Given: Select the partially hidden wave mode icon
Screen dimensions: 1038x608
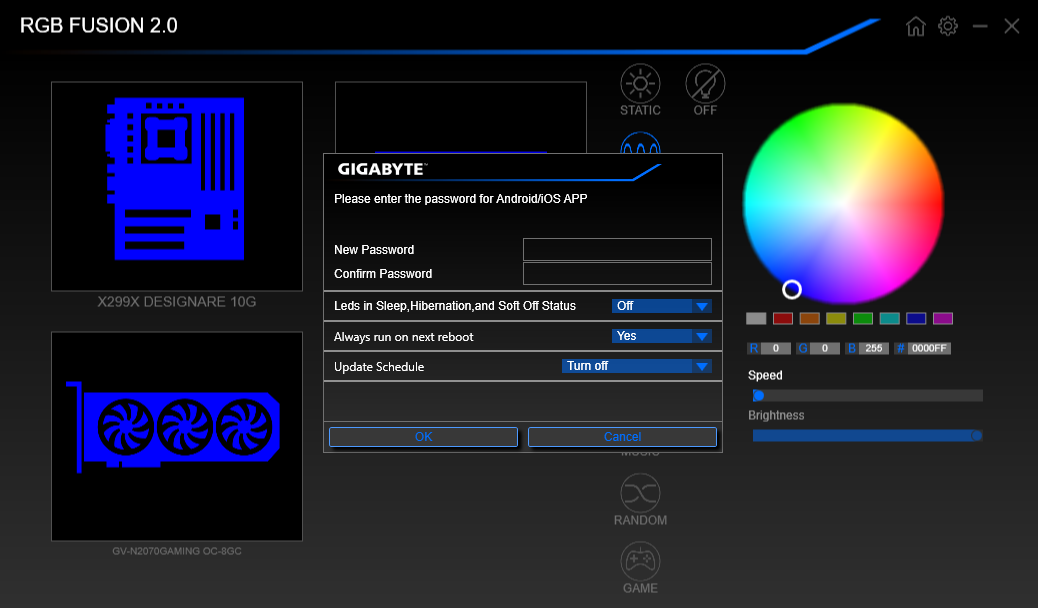Looking at the screenshot, I should [x=640, y=142].
